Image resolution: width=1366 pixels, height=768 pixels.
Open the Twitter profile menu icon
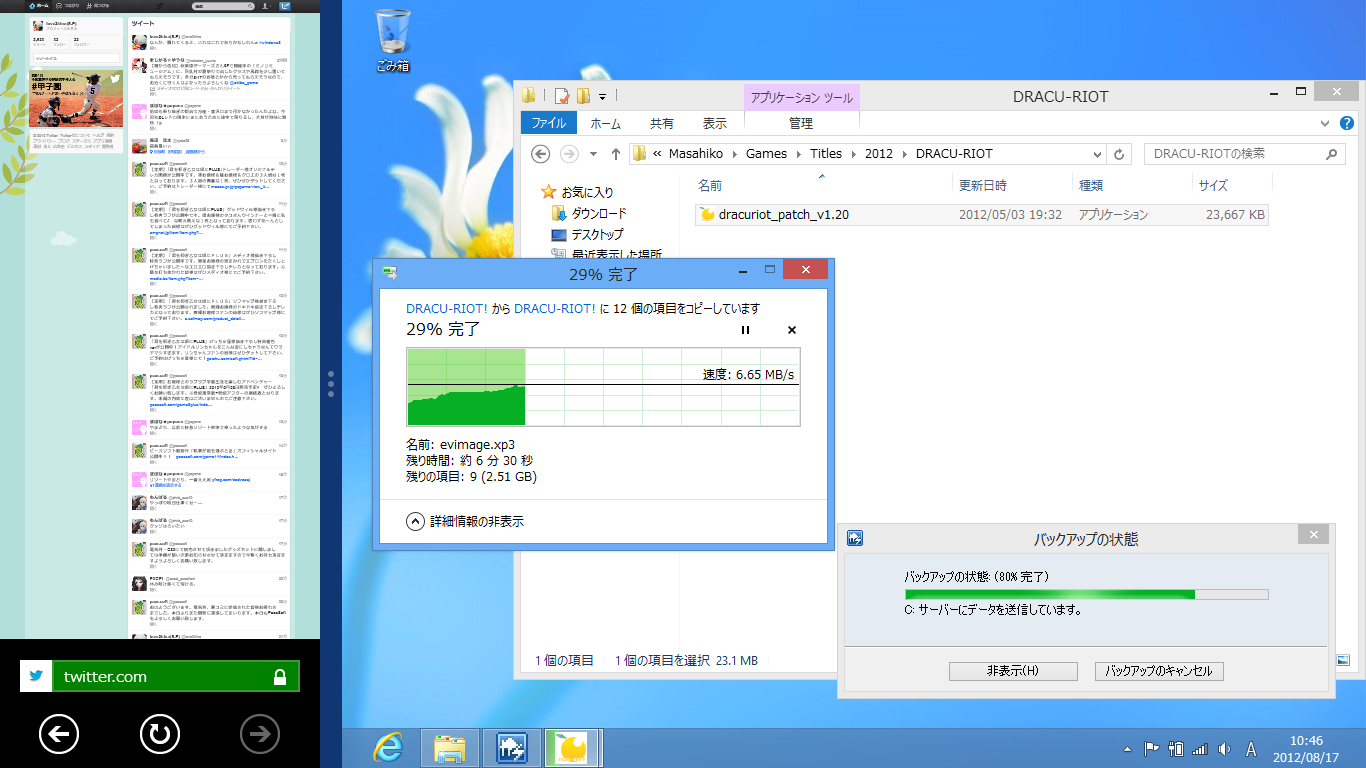(267, 6)
